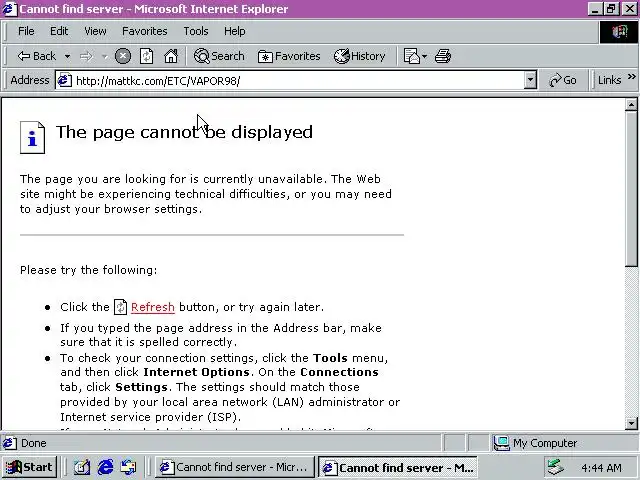
Task: Minimize the Internet Explorer window
Action: pos(595,9)
